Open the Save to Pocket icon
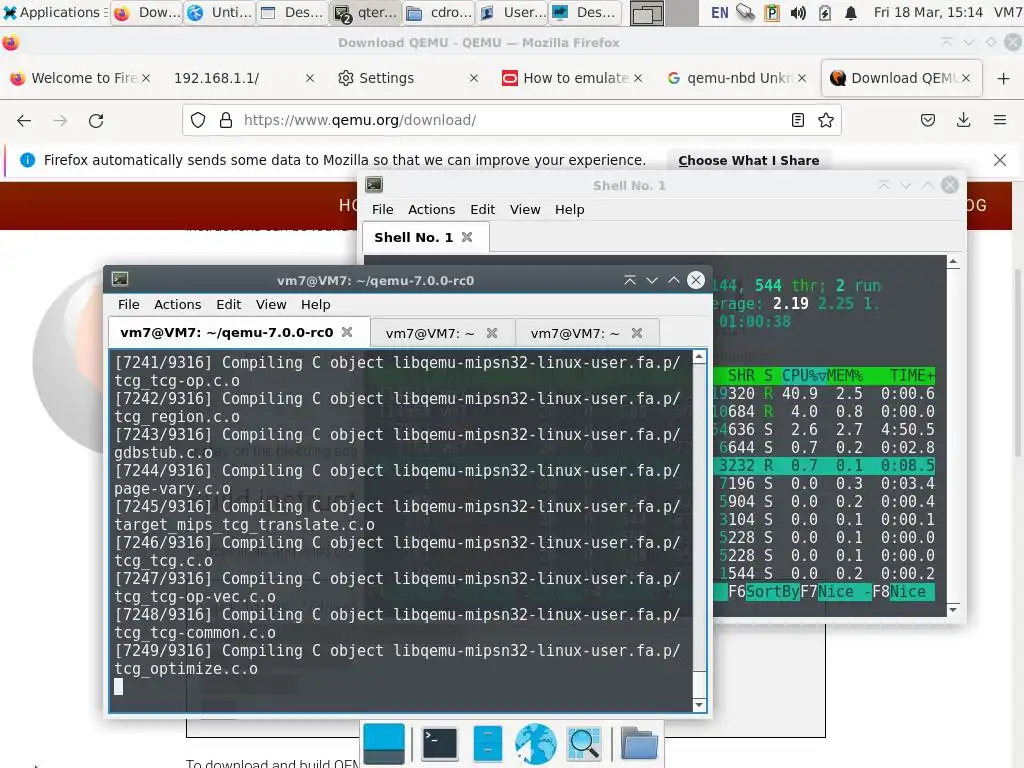This screenshot has width=1024, height=768. click(x=928, y=120)
